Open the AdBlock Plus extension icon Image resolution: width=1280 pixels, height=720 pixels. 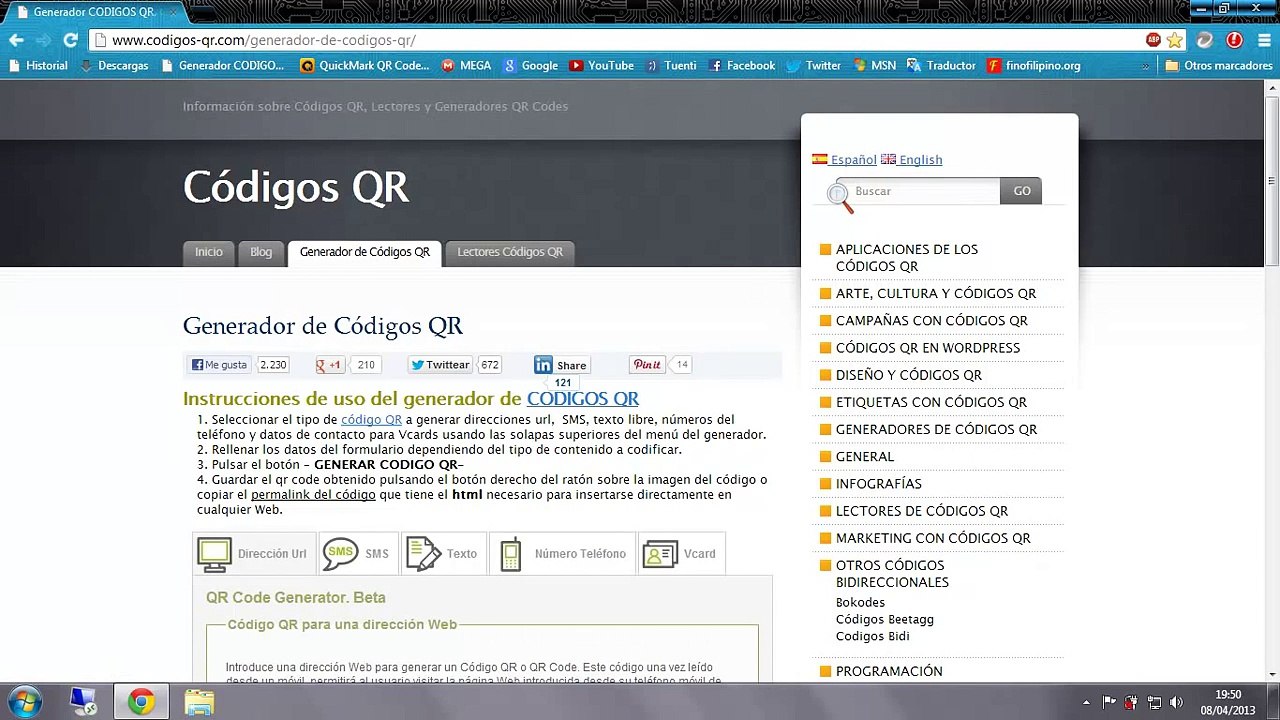pyautogui.click(x=1154, y=40)
